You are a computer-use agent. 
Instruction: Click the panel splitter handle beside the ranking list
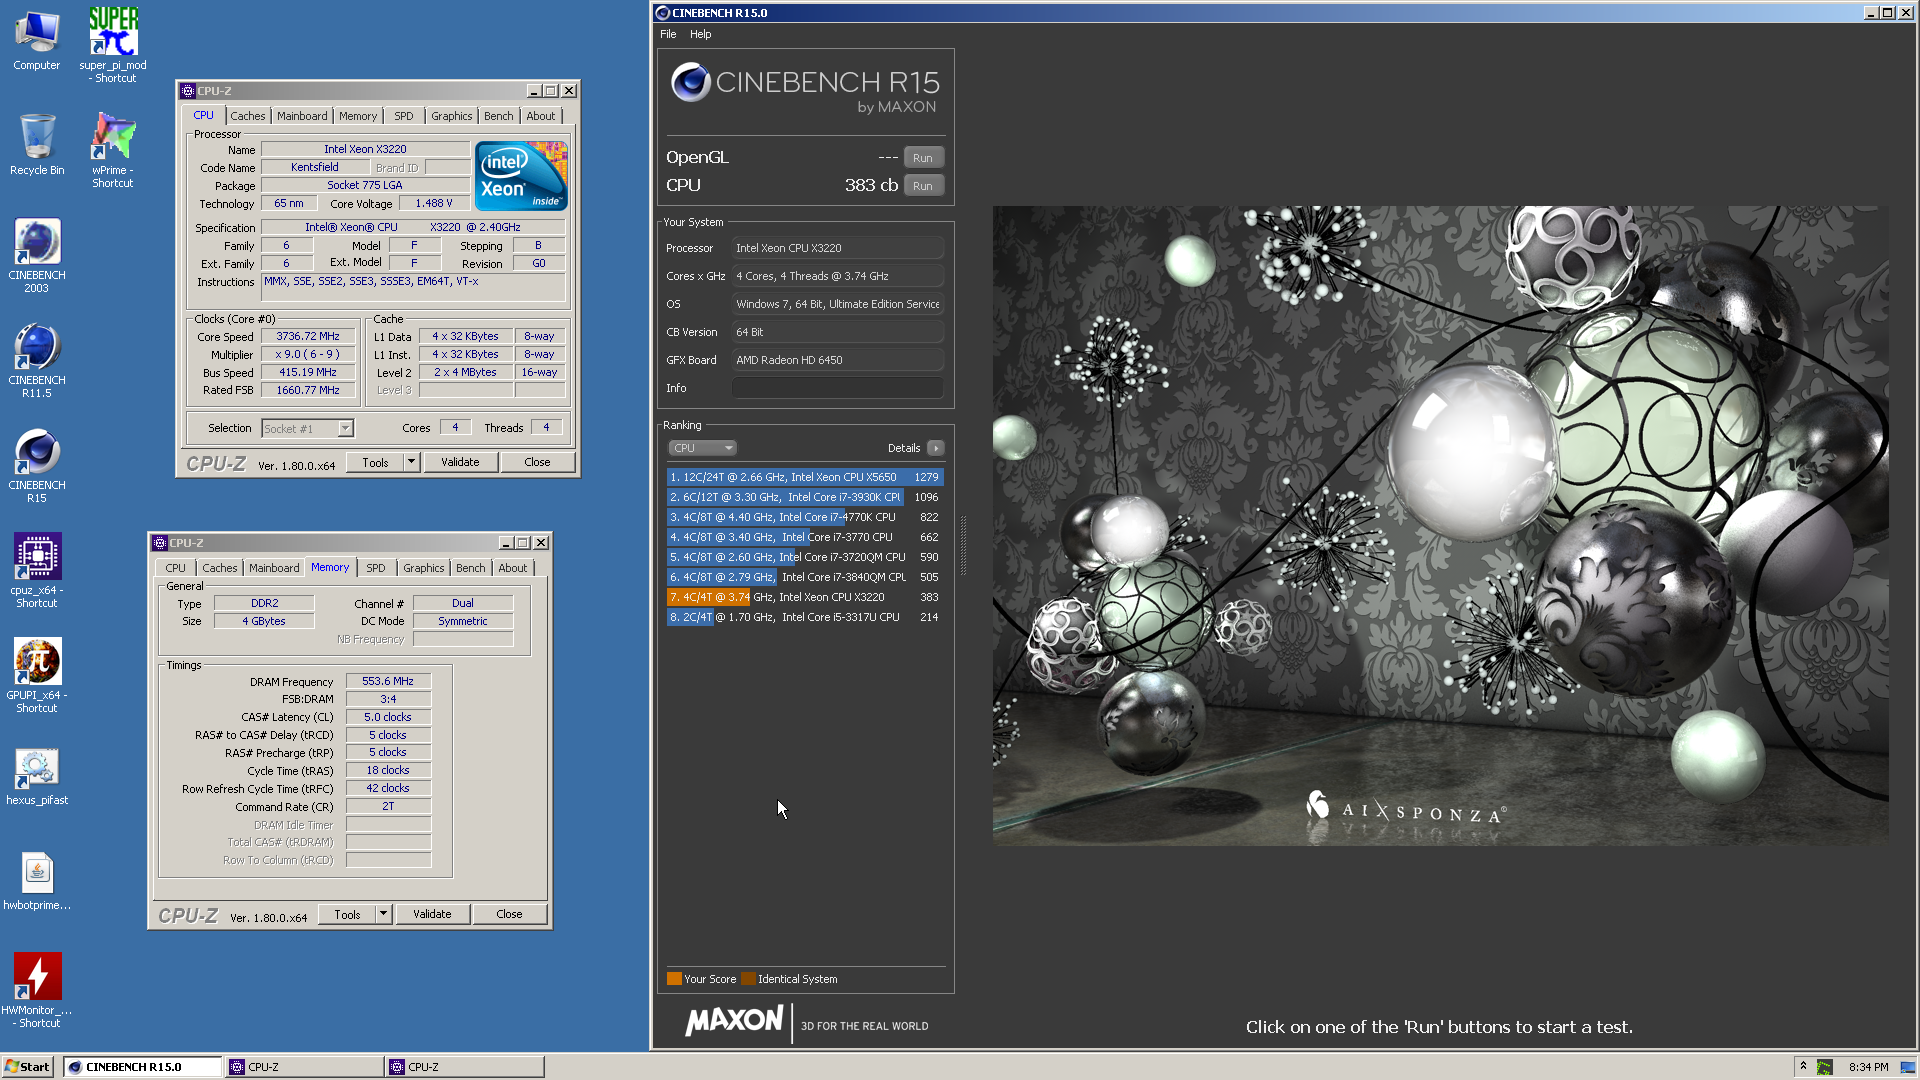964,545
